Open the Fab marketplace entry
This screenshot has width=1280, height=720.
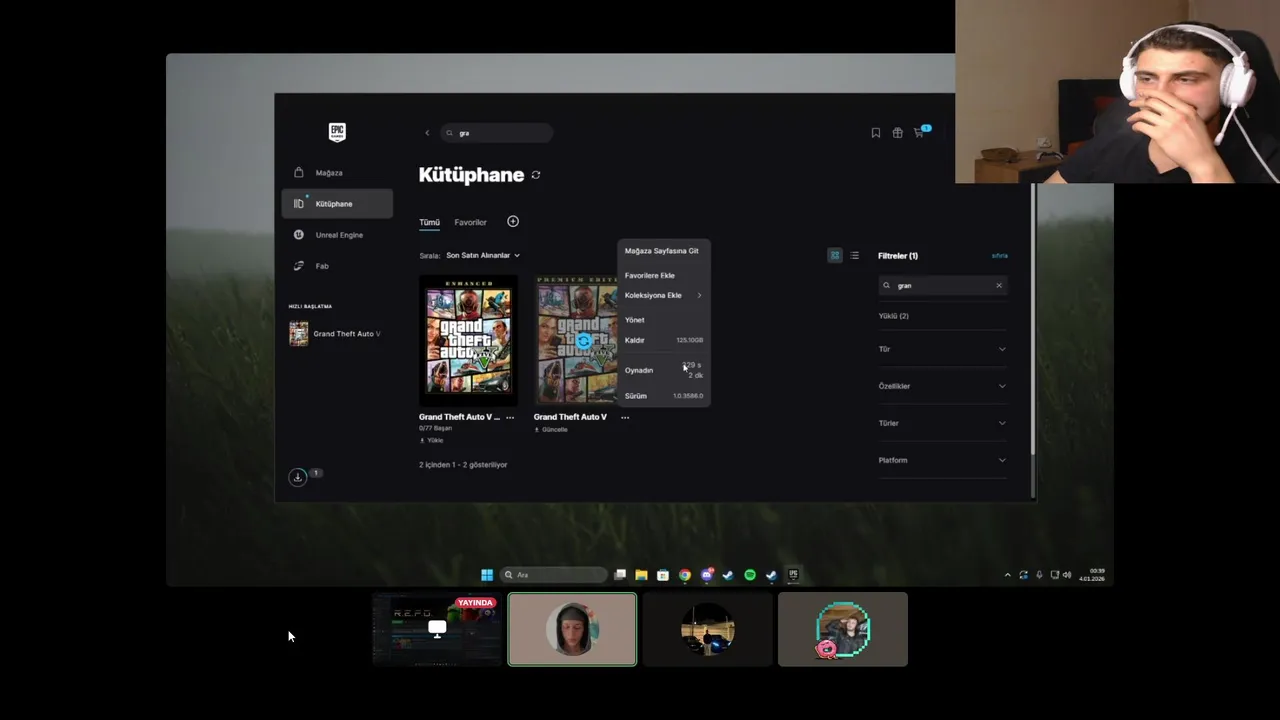click(x=337, y=266)
